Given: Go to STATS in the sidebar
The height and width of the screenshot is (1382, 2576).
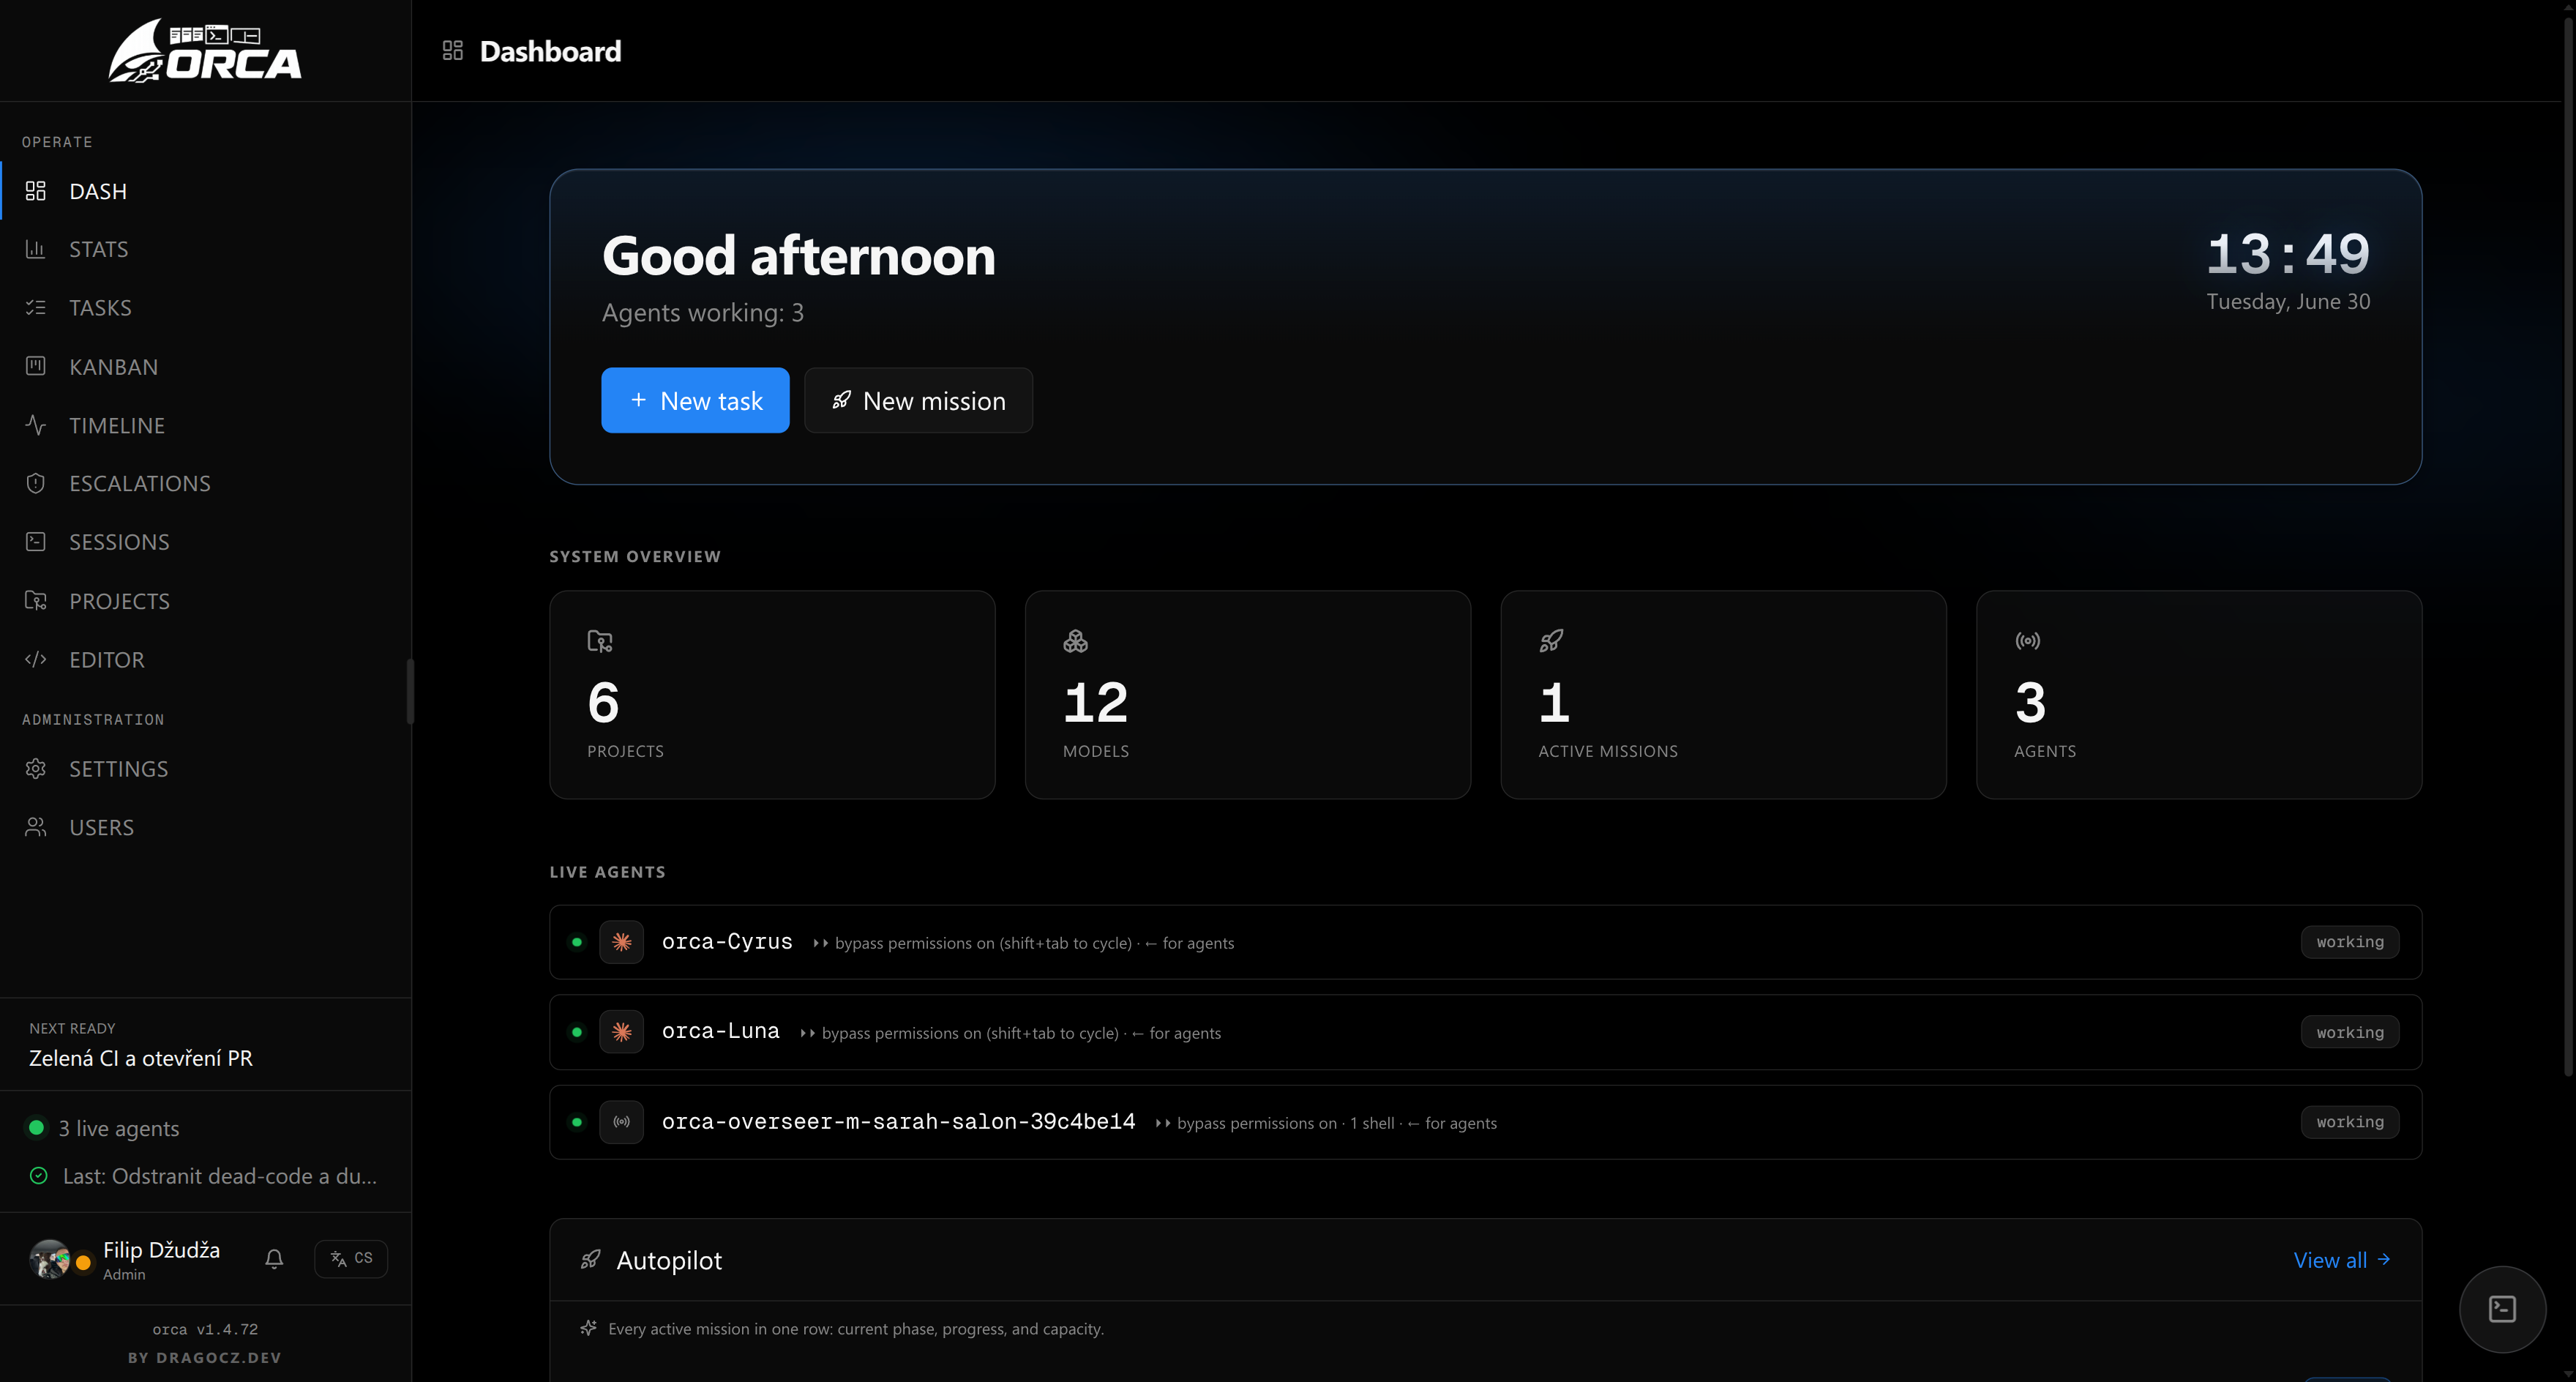Looking at the screenshot, I should point(205,249).
